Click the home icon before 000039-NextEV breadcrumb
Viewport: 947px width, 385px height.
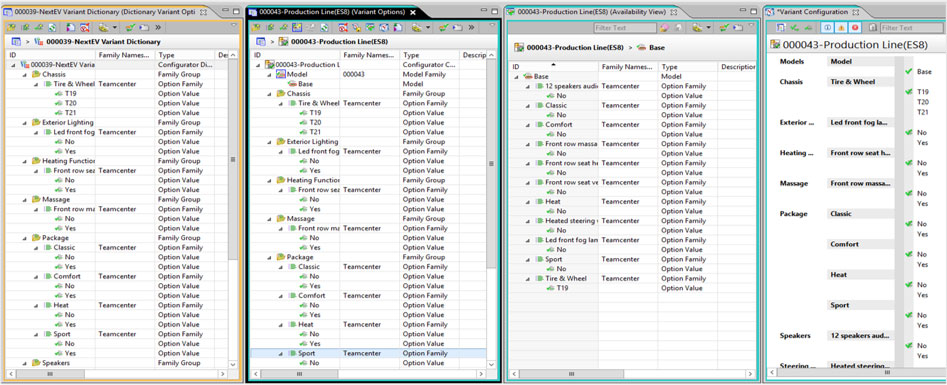click(16, 42)
